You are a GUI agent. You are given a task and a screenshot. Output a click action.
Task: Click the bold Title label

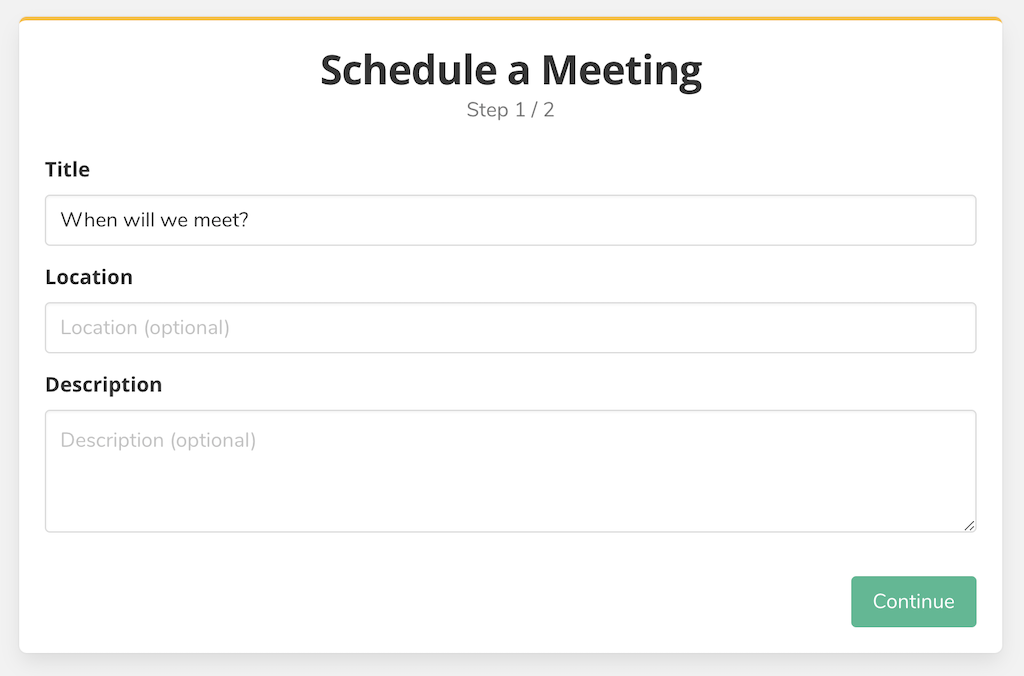pyautogui.click(x=67, y=170)
